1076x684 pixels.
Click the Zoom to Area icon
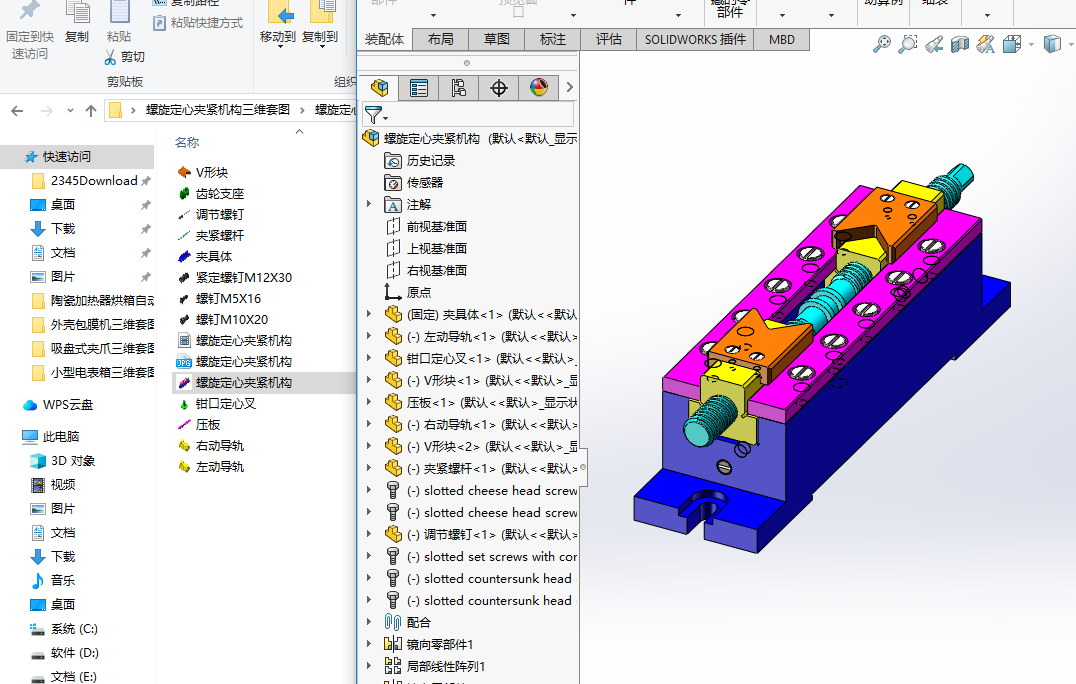(x=907, y=44)
